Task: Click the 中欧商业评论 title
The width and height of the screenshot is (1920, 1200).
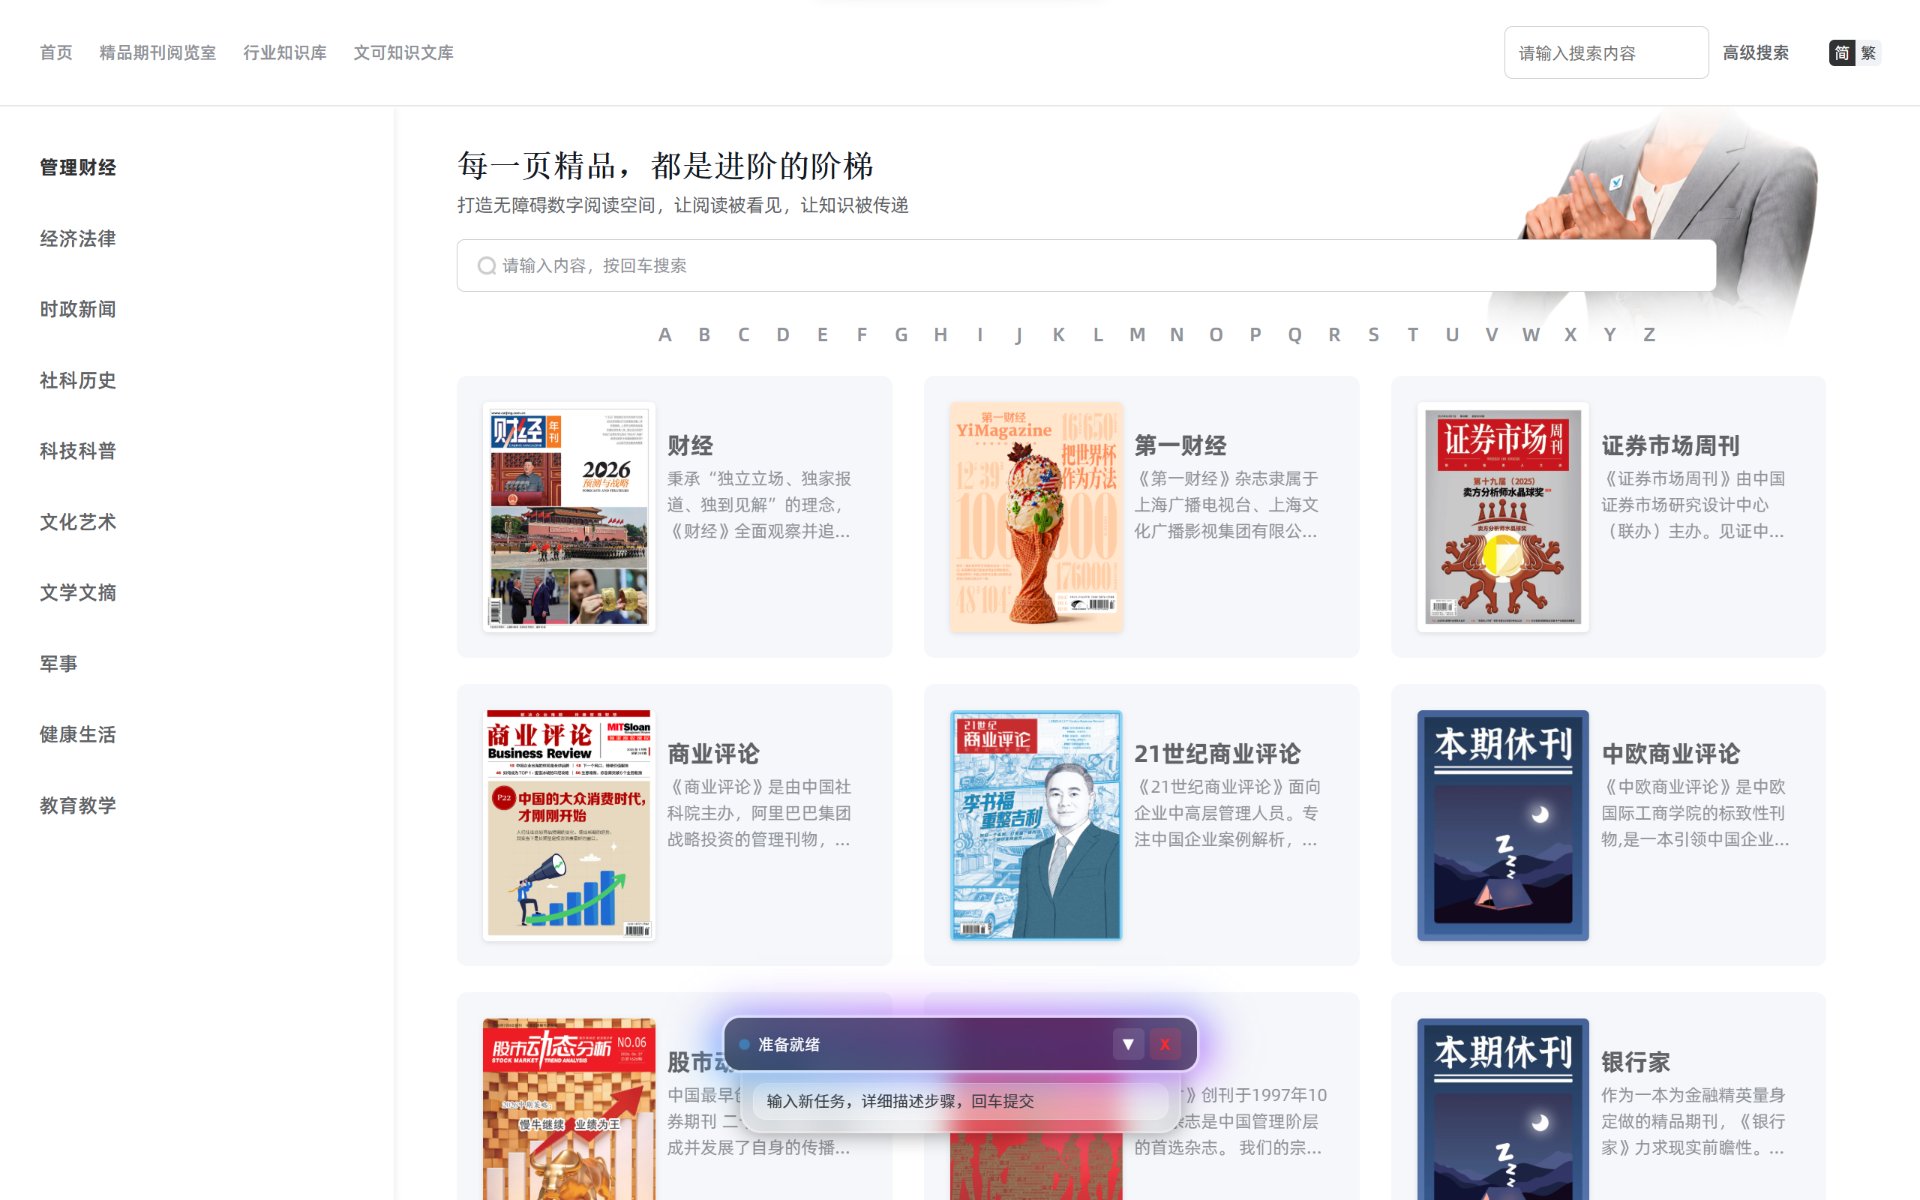Action: (x=1670, y=754)
